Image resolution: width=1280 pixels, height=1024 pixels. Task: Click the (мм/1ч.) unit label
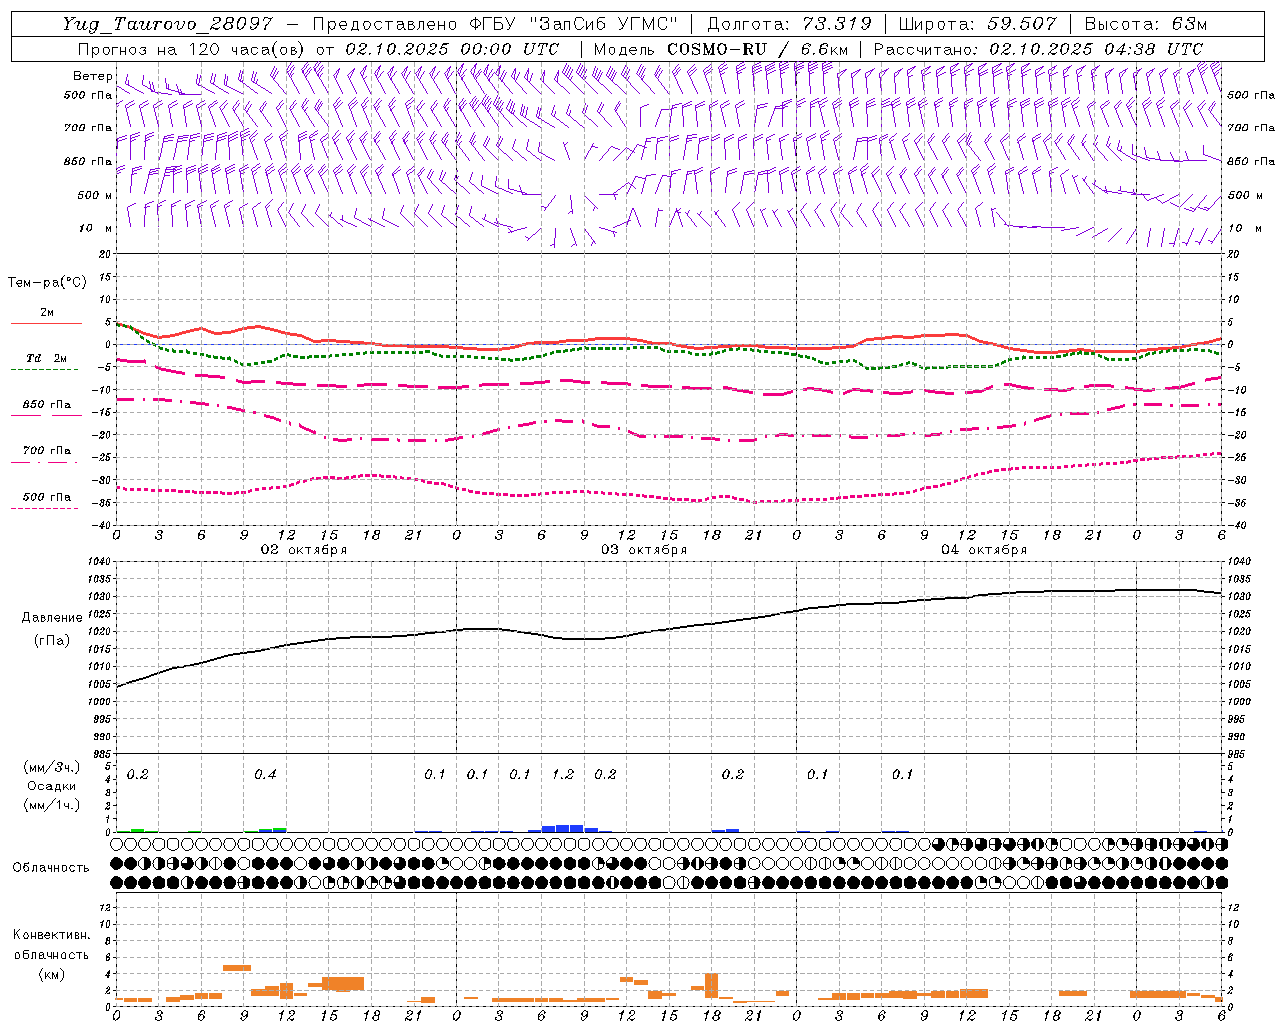click(x=50, y=805)
